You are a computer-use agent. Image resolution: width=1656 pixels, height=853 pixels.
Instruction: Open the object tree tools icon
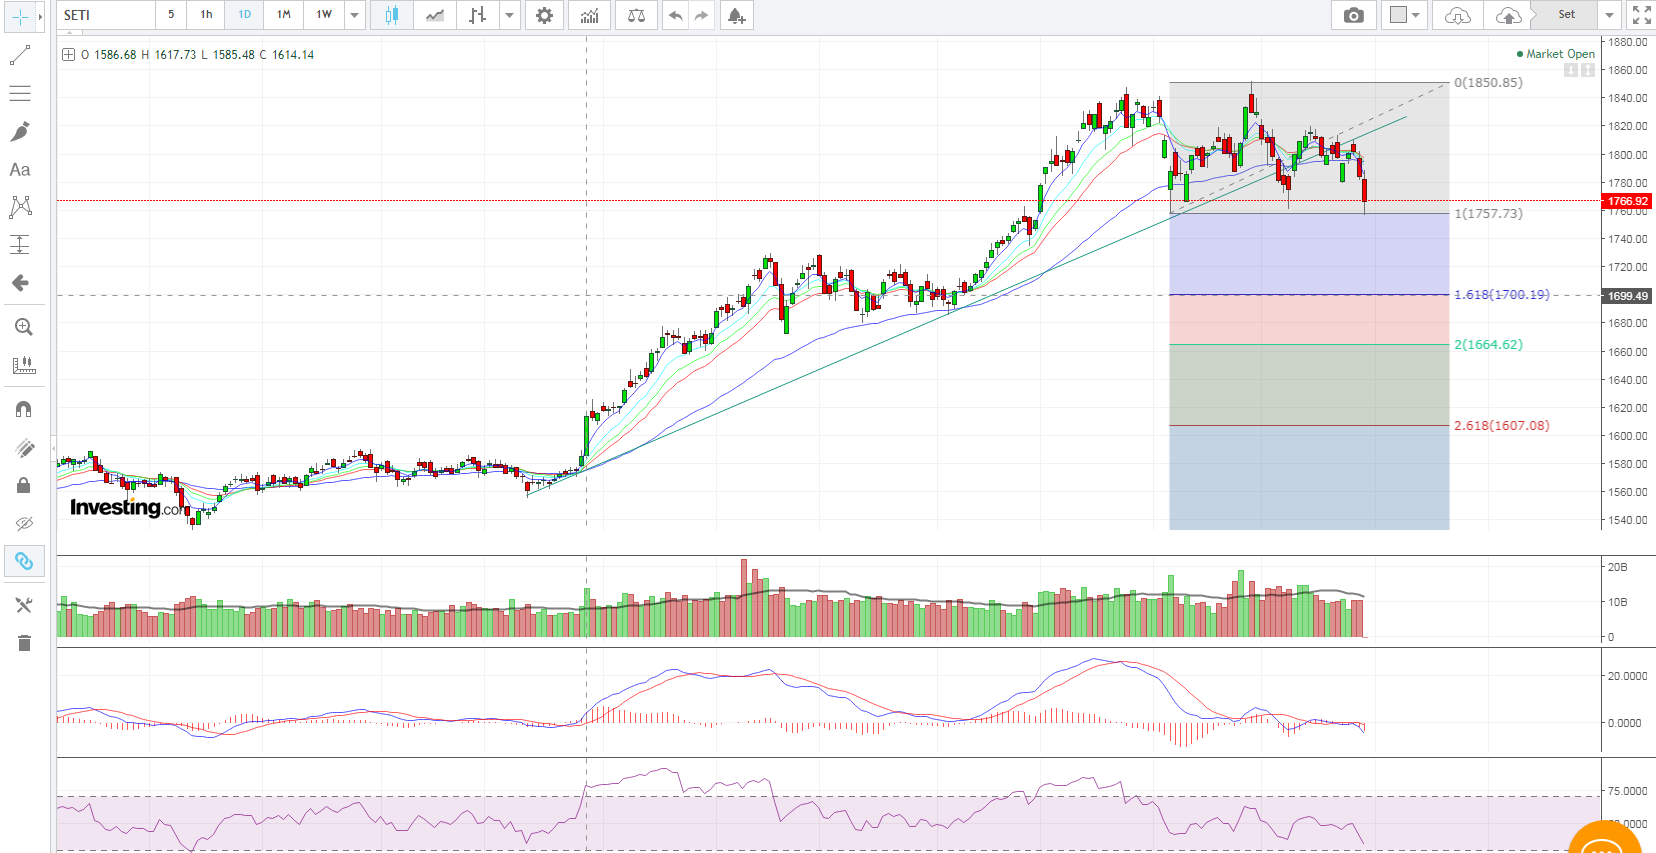[24, 605]
